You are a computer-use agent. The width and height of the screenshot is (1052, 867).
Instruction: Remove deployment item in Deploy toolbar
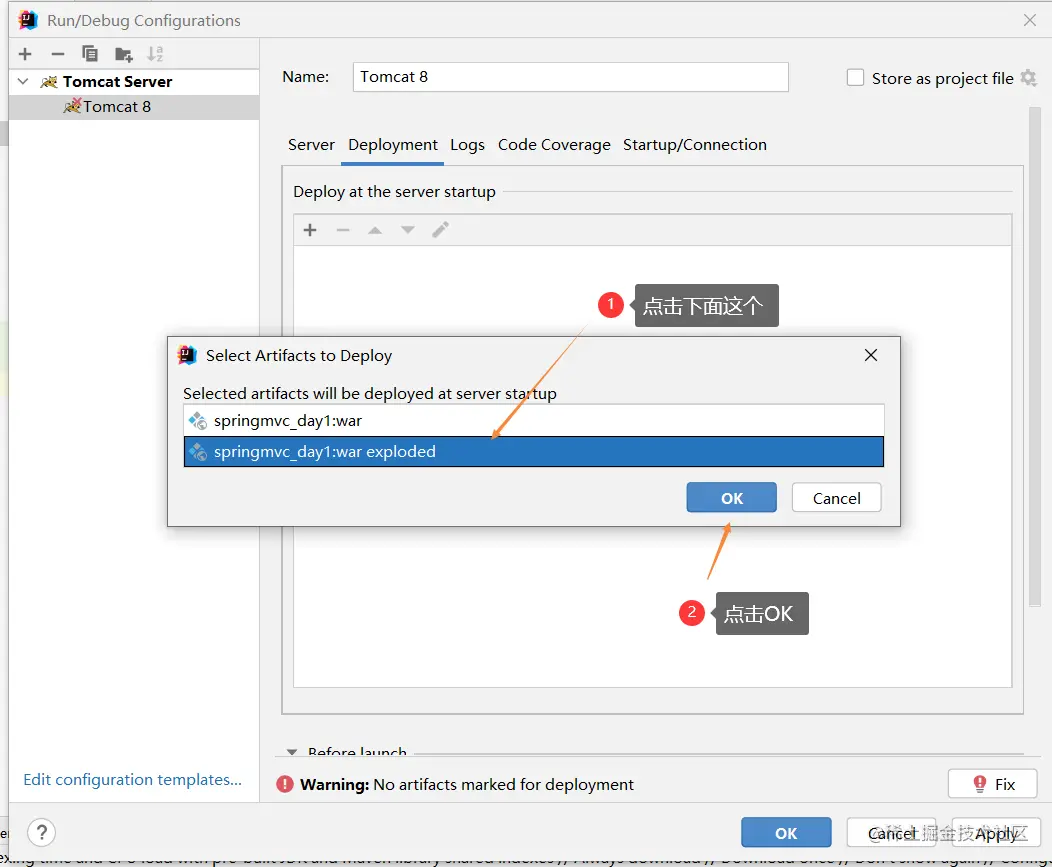coord(343,230)
